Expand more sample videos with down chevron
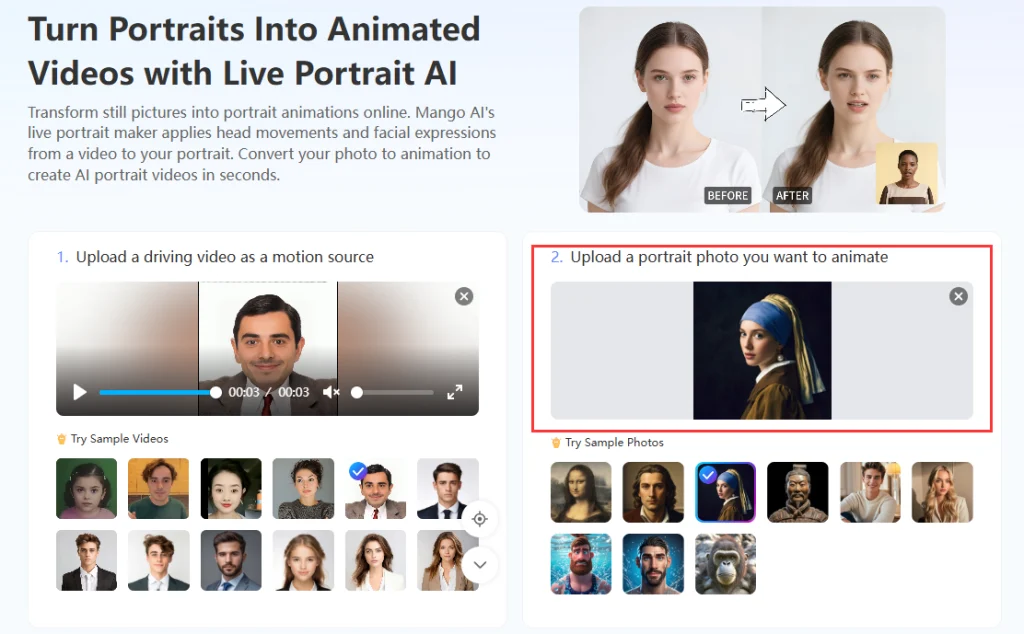 click(480, 564)
